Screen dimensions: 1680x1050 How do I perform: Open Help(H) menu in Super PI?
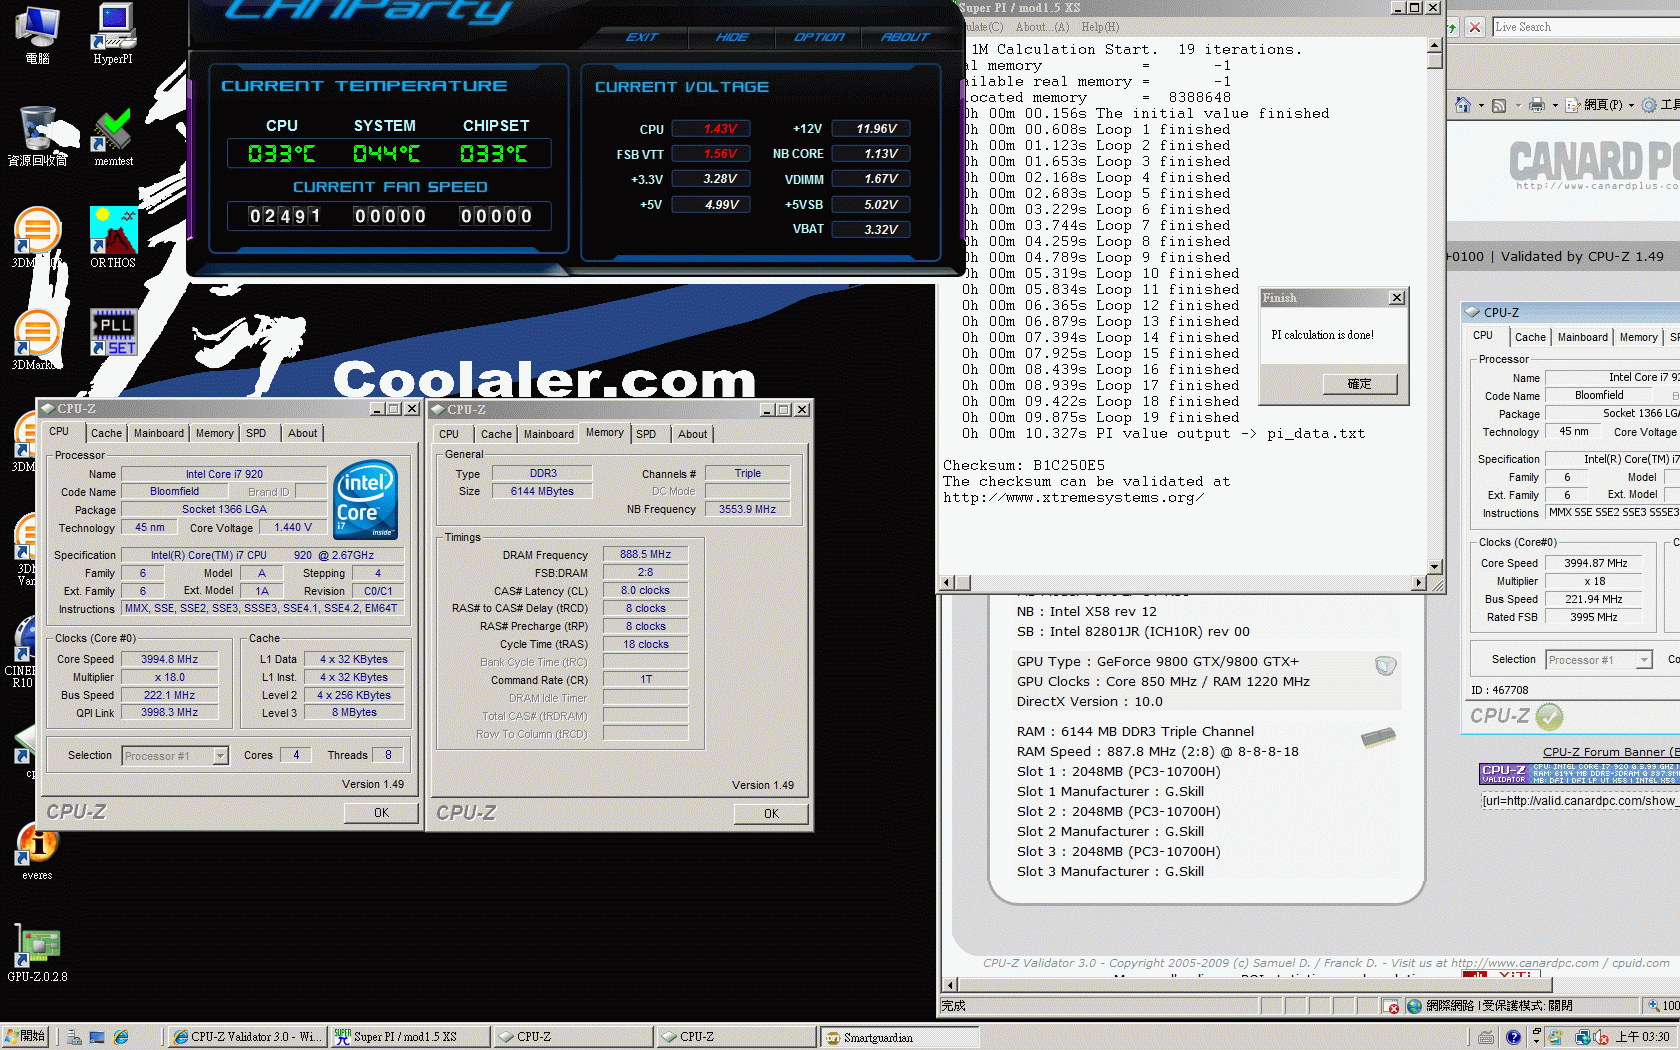pyautogui.click(x=1100, y=27)
